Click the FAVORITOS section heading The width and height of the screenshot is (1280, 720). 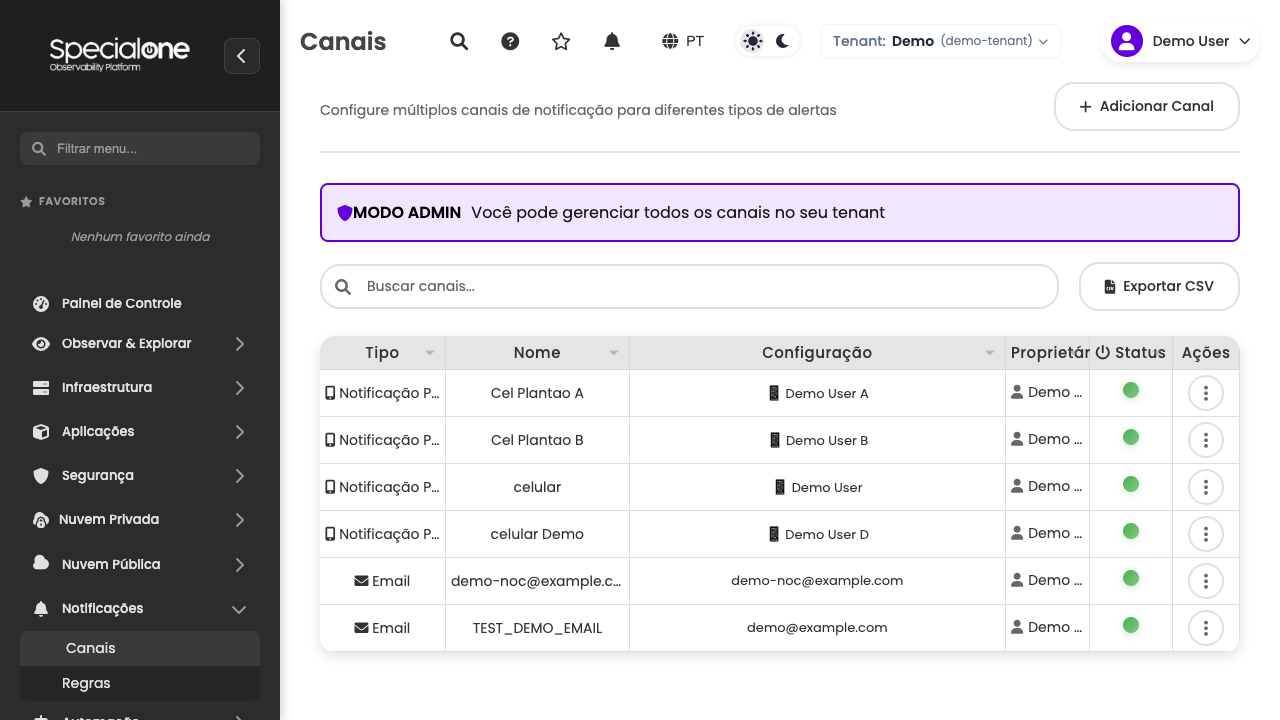[x=72, y=201]
